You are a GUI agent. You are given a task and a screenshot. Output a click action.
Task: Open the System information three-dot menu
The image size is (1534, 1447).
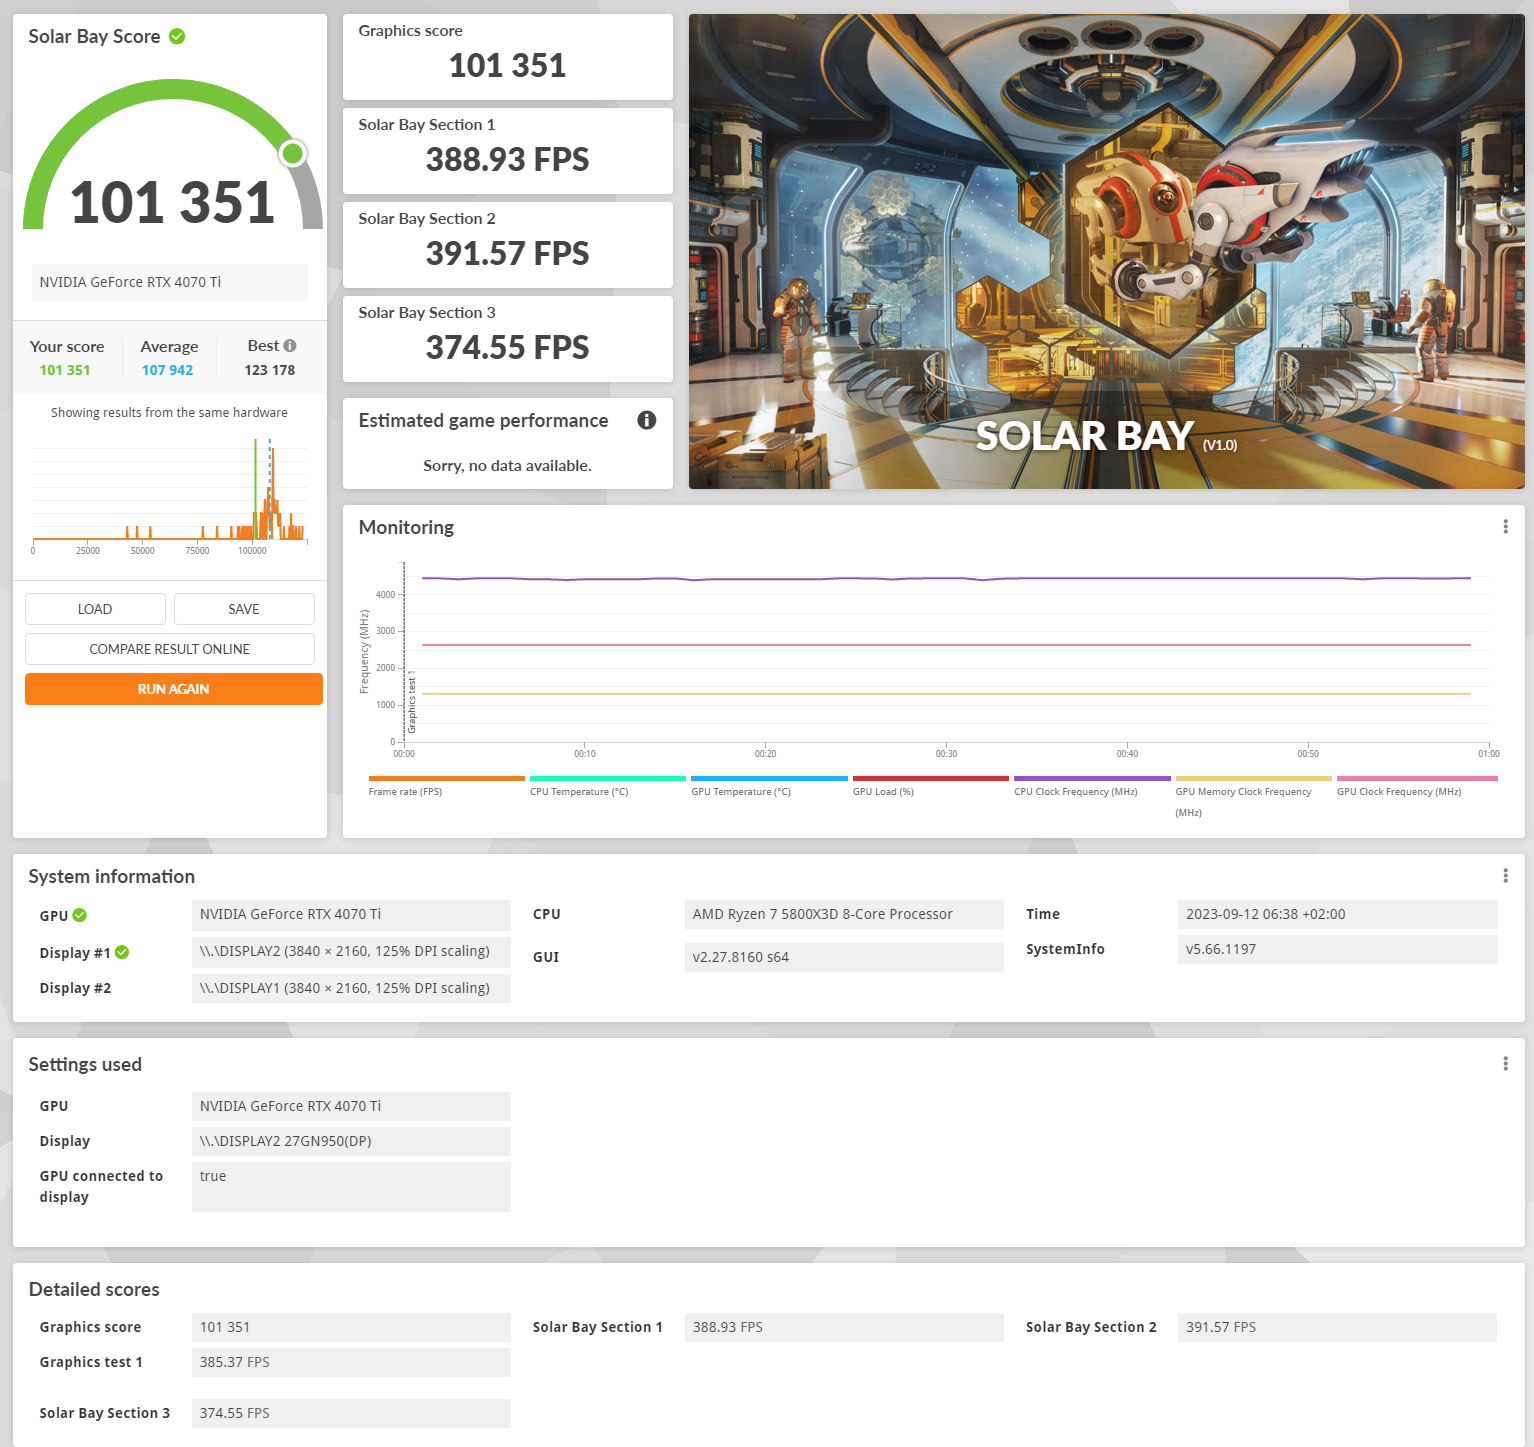tap(1505, 876)
